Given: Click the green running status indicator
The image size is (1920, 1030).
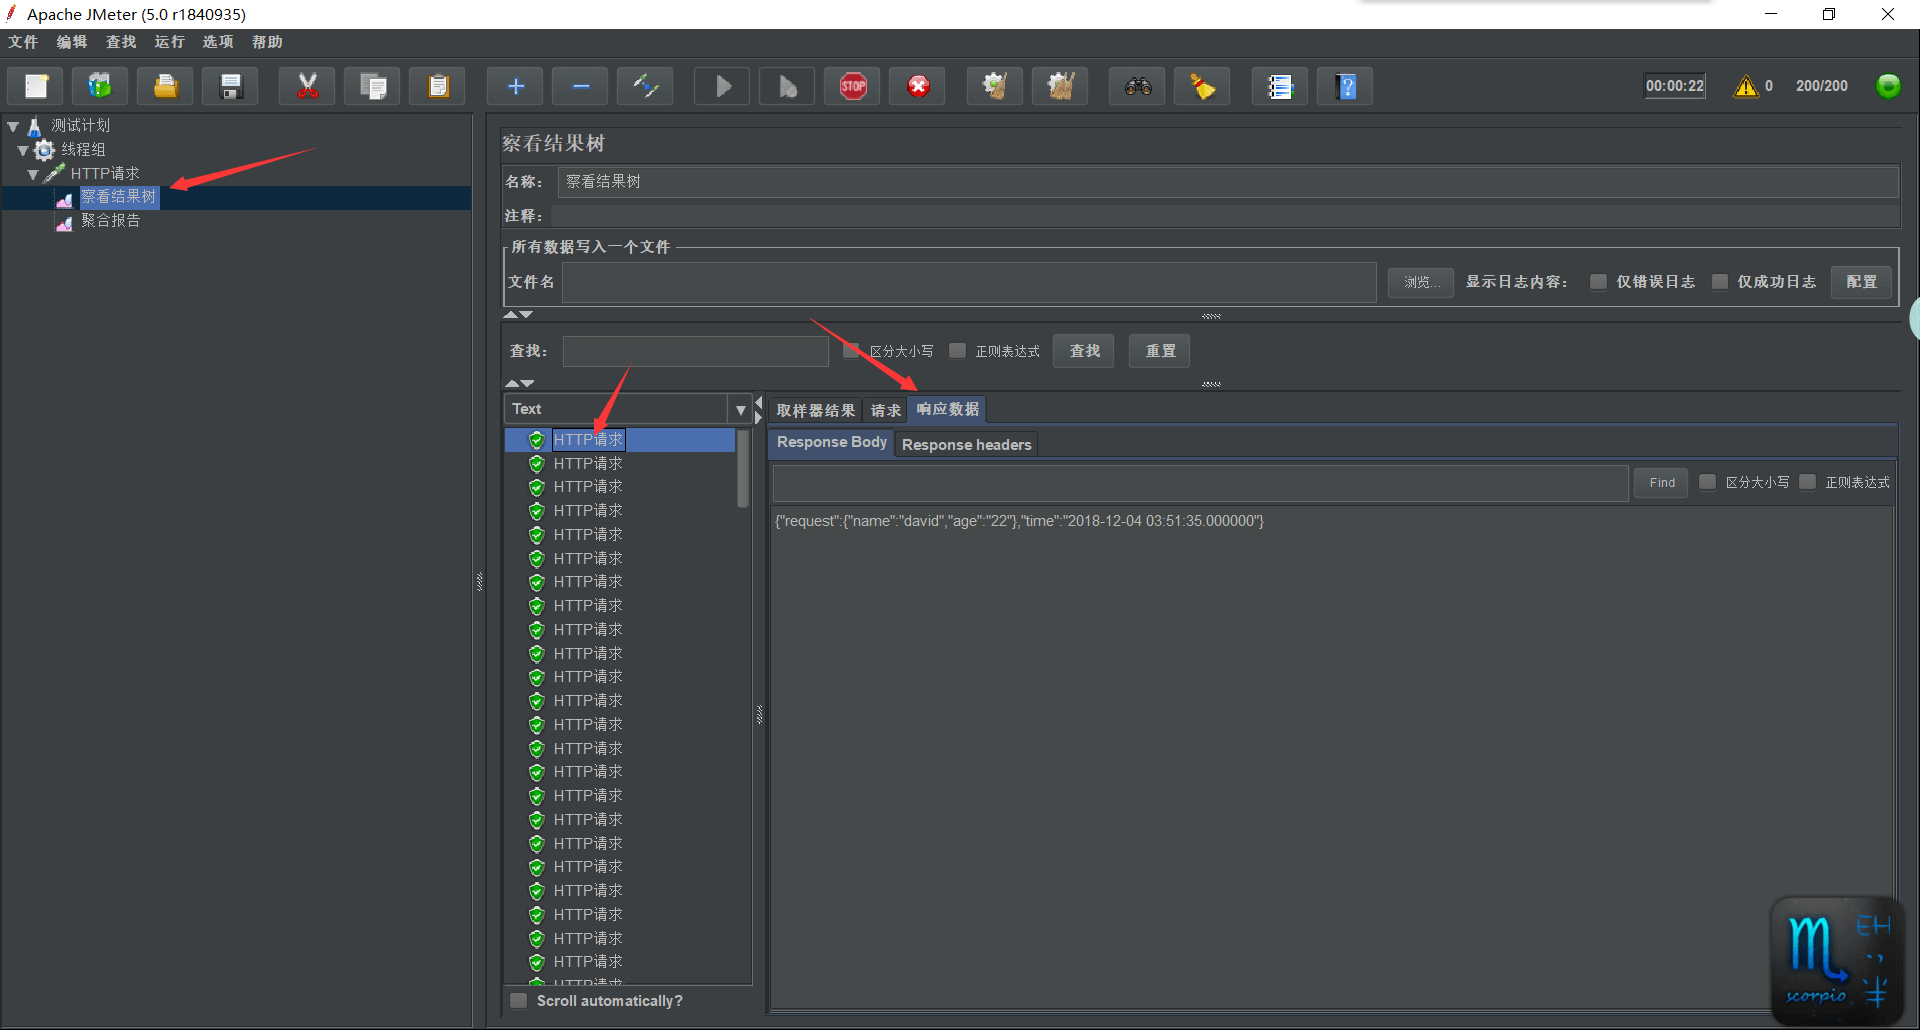Looking at the screenshot, I should (x=1888, y=86).
